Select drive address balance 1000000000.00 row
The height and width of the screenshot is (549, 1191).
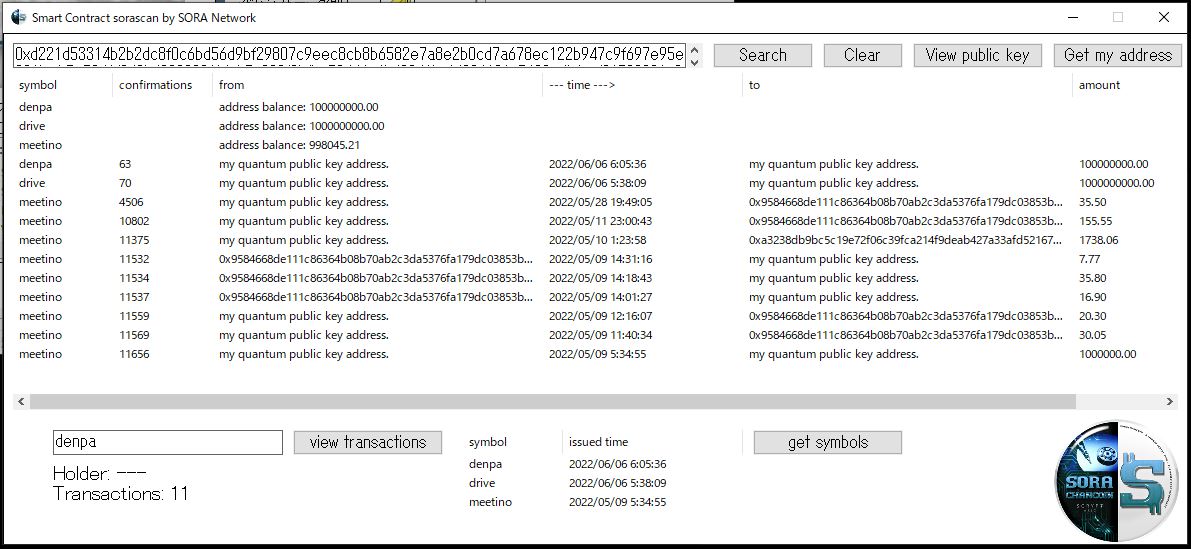596,126
